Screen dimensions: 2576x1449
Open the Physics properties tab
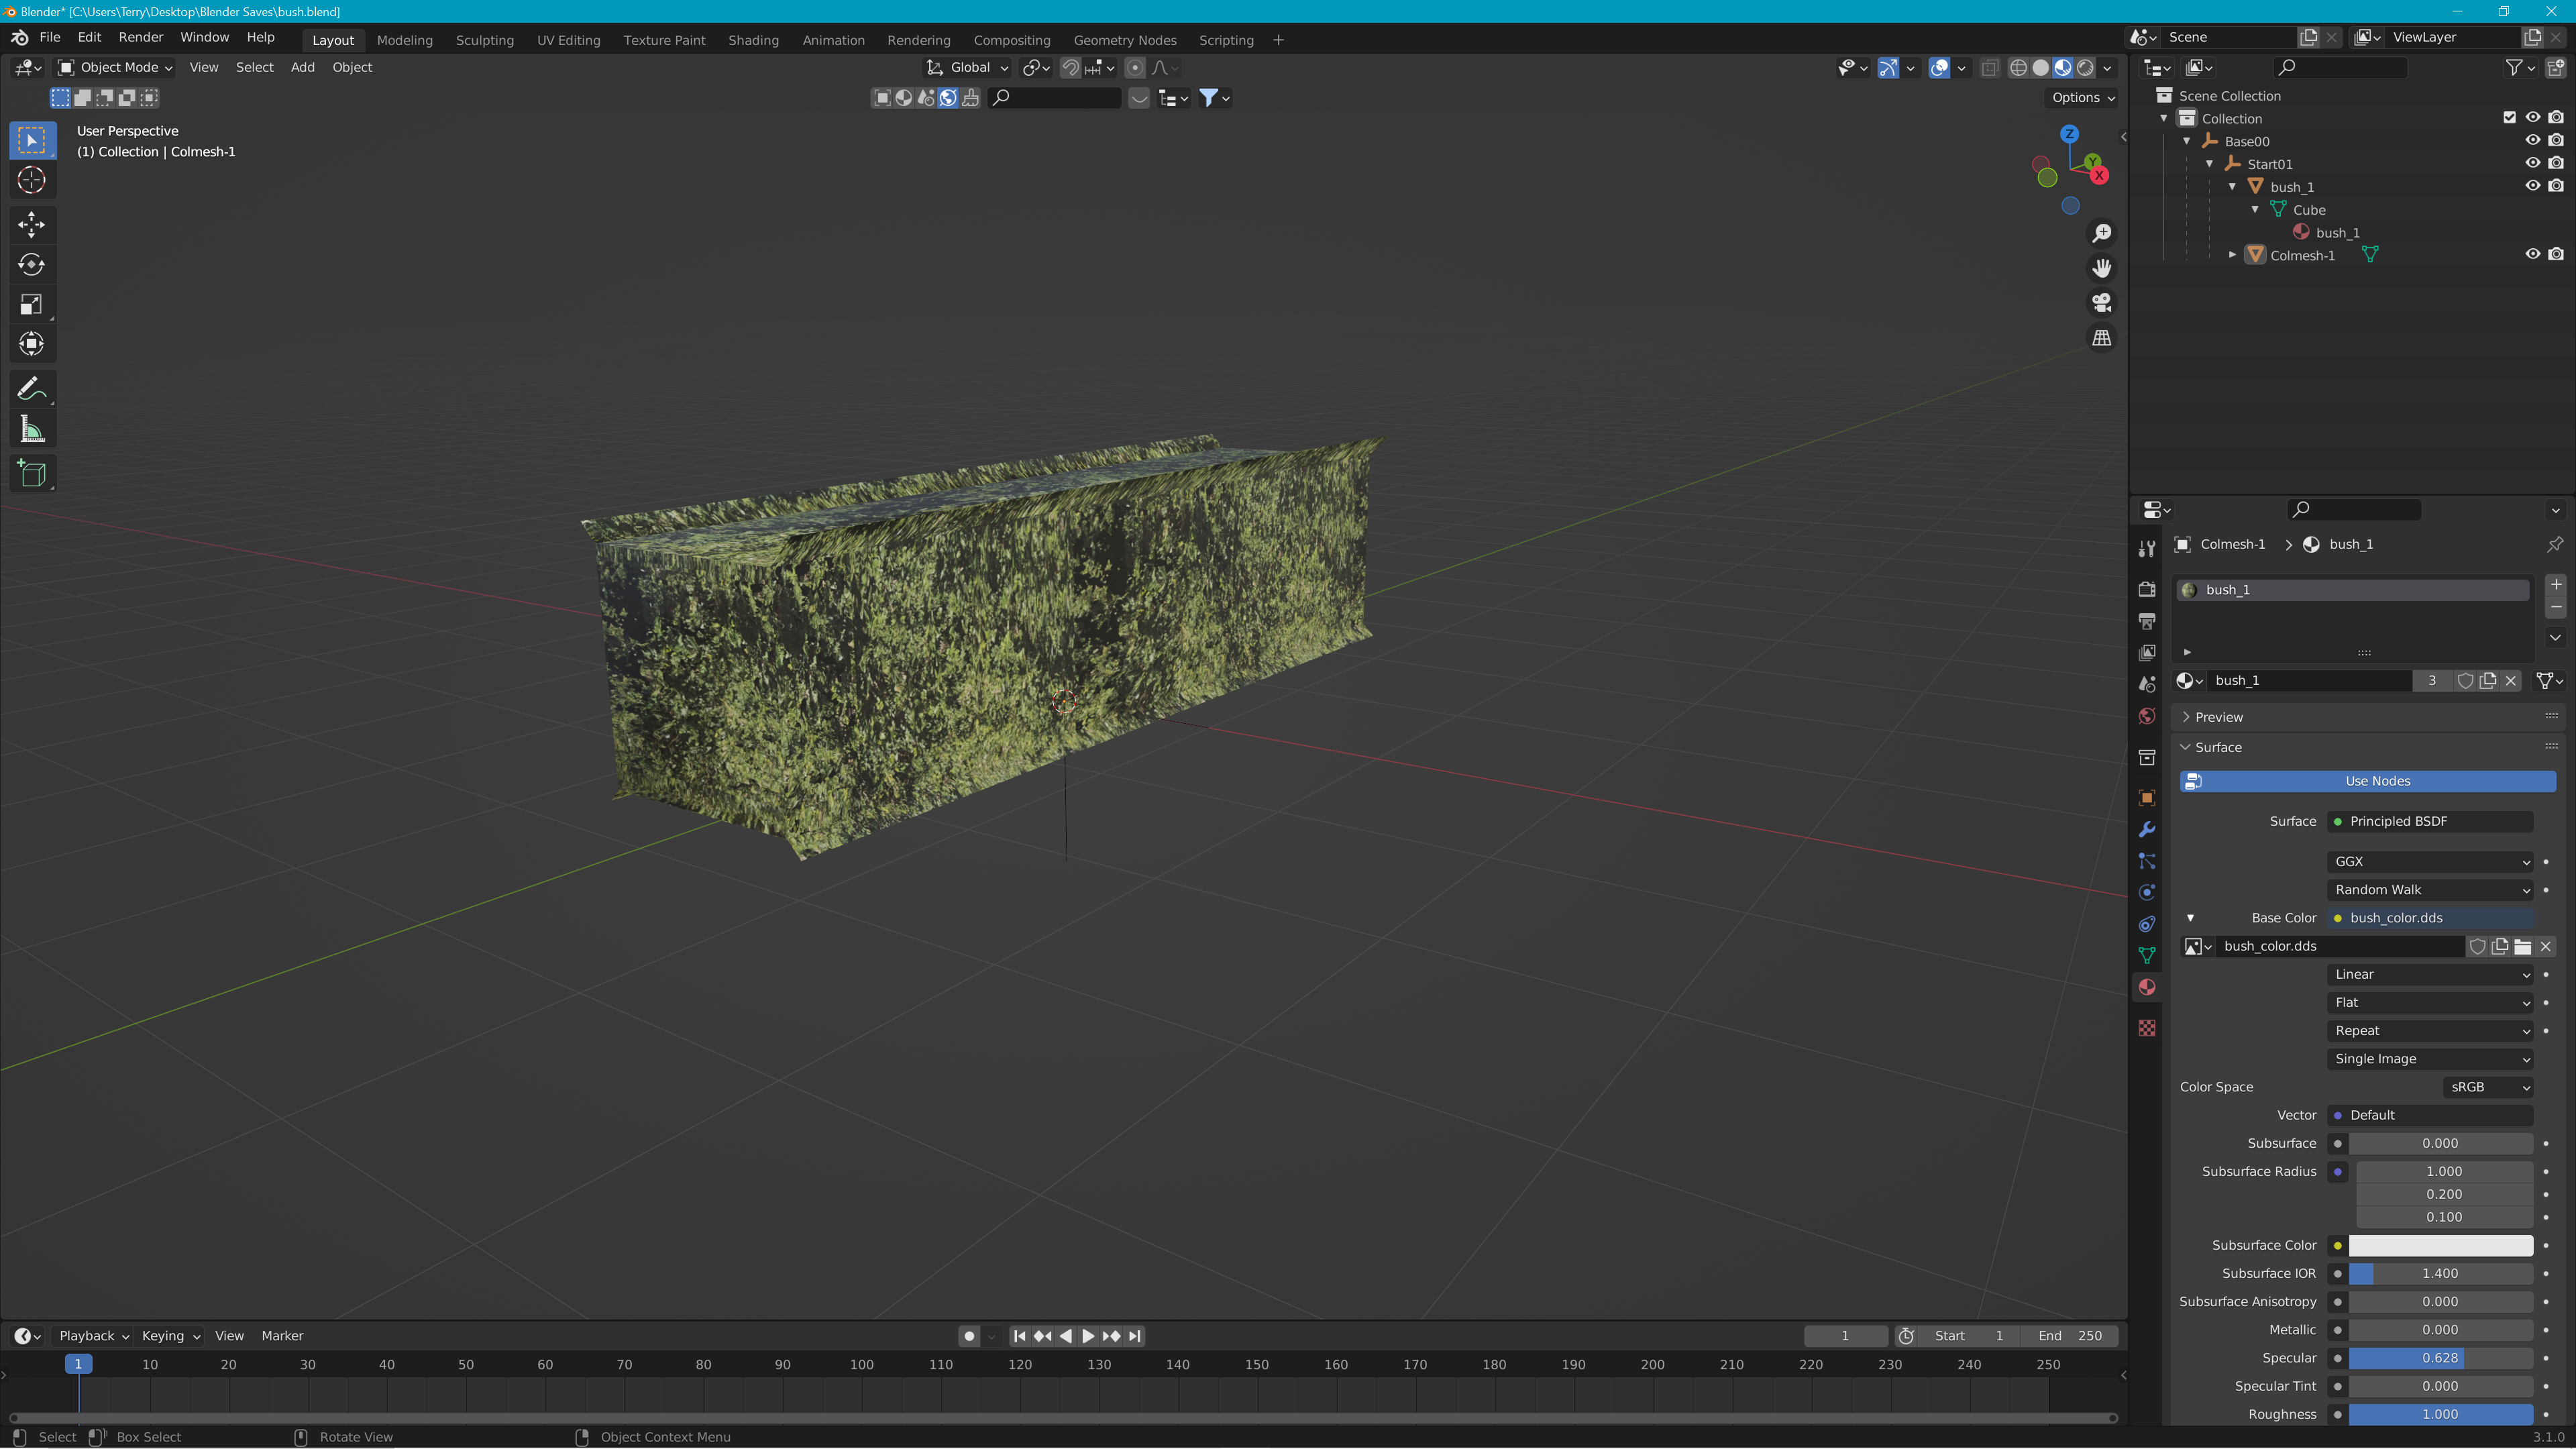point(2146,892)
